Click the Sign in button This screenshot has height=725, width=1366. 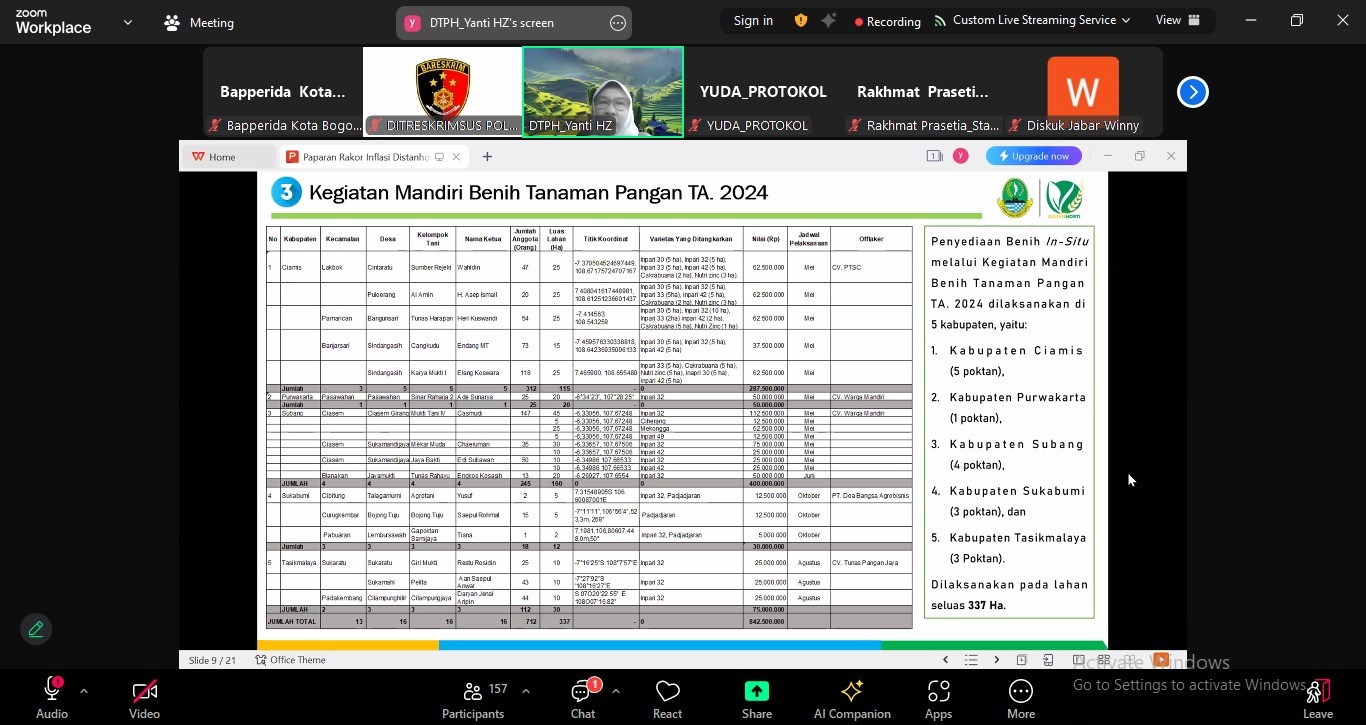coord(753,20)
